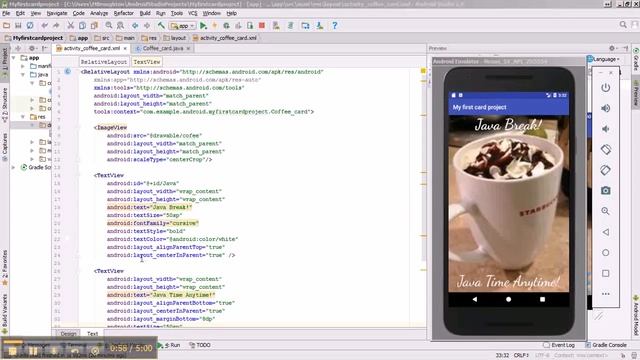Viewport: 640px width, 360px height.
Task: Expand the manifests folder node
Action: 23,66
